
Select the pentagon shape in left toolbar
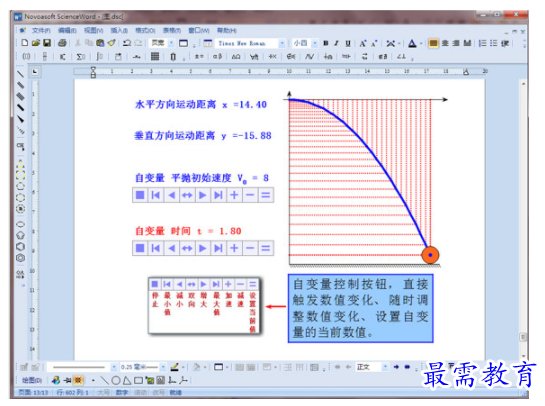(x=21, y=235)
